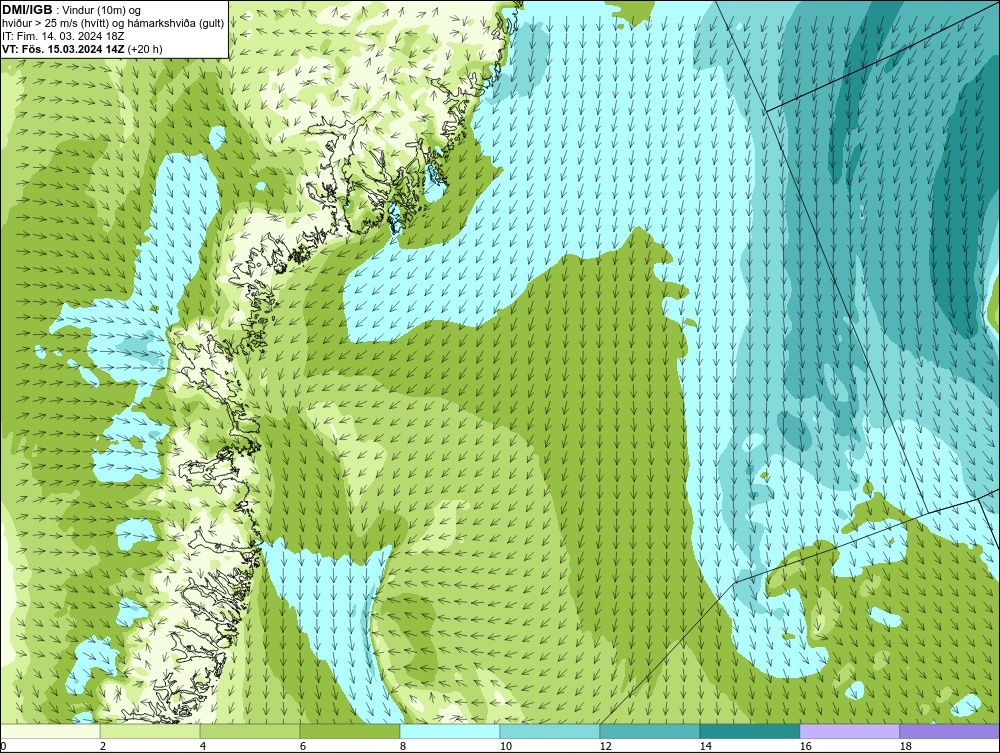Click the 'IT: Fim. 14. 03. 2024 18Z' line
The height and width of the screenshot is (753, 1000).
(x=63, y=36)
